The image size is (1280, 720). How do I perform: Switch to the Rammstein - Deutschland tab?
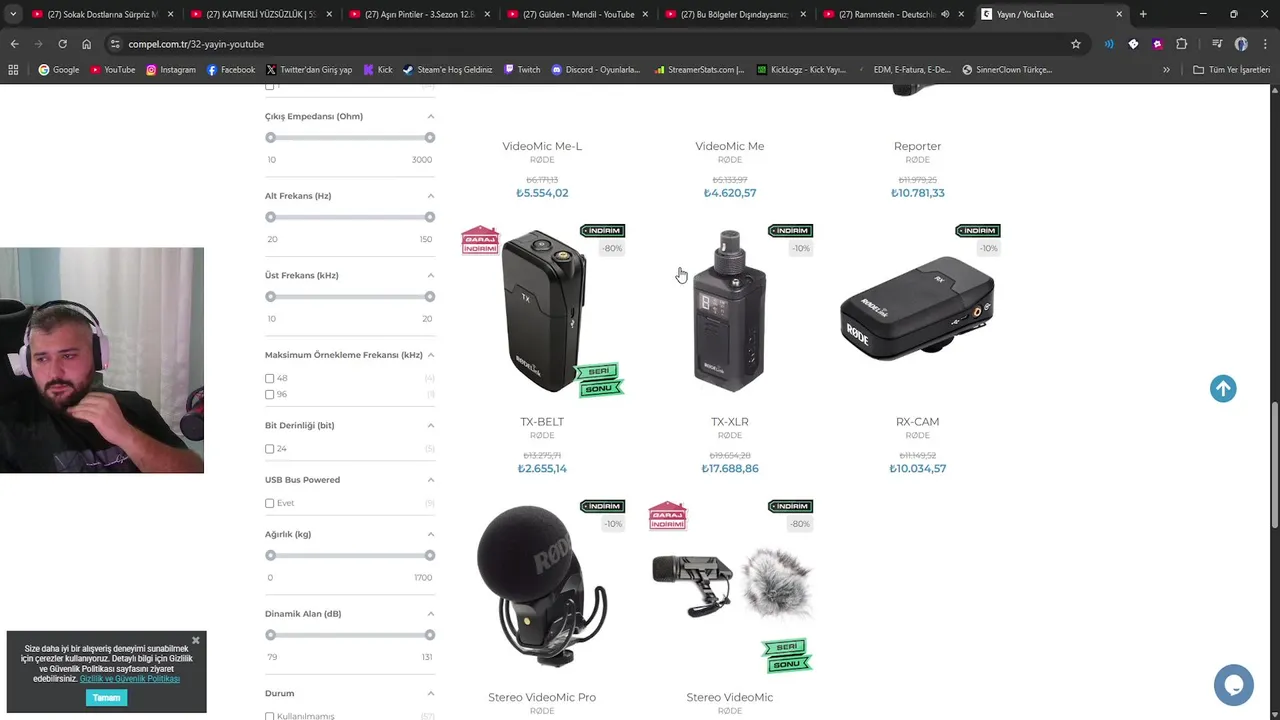click(894, 14)
